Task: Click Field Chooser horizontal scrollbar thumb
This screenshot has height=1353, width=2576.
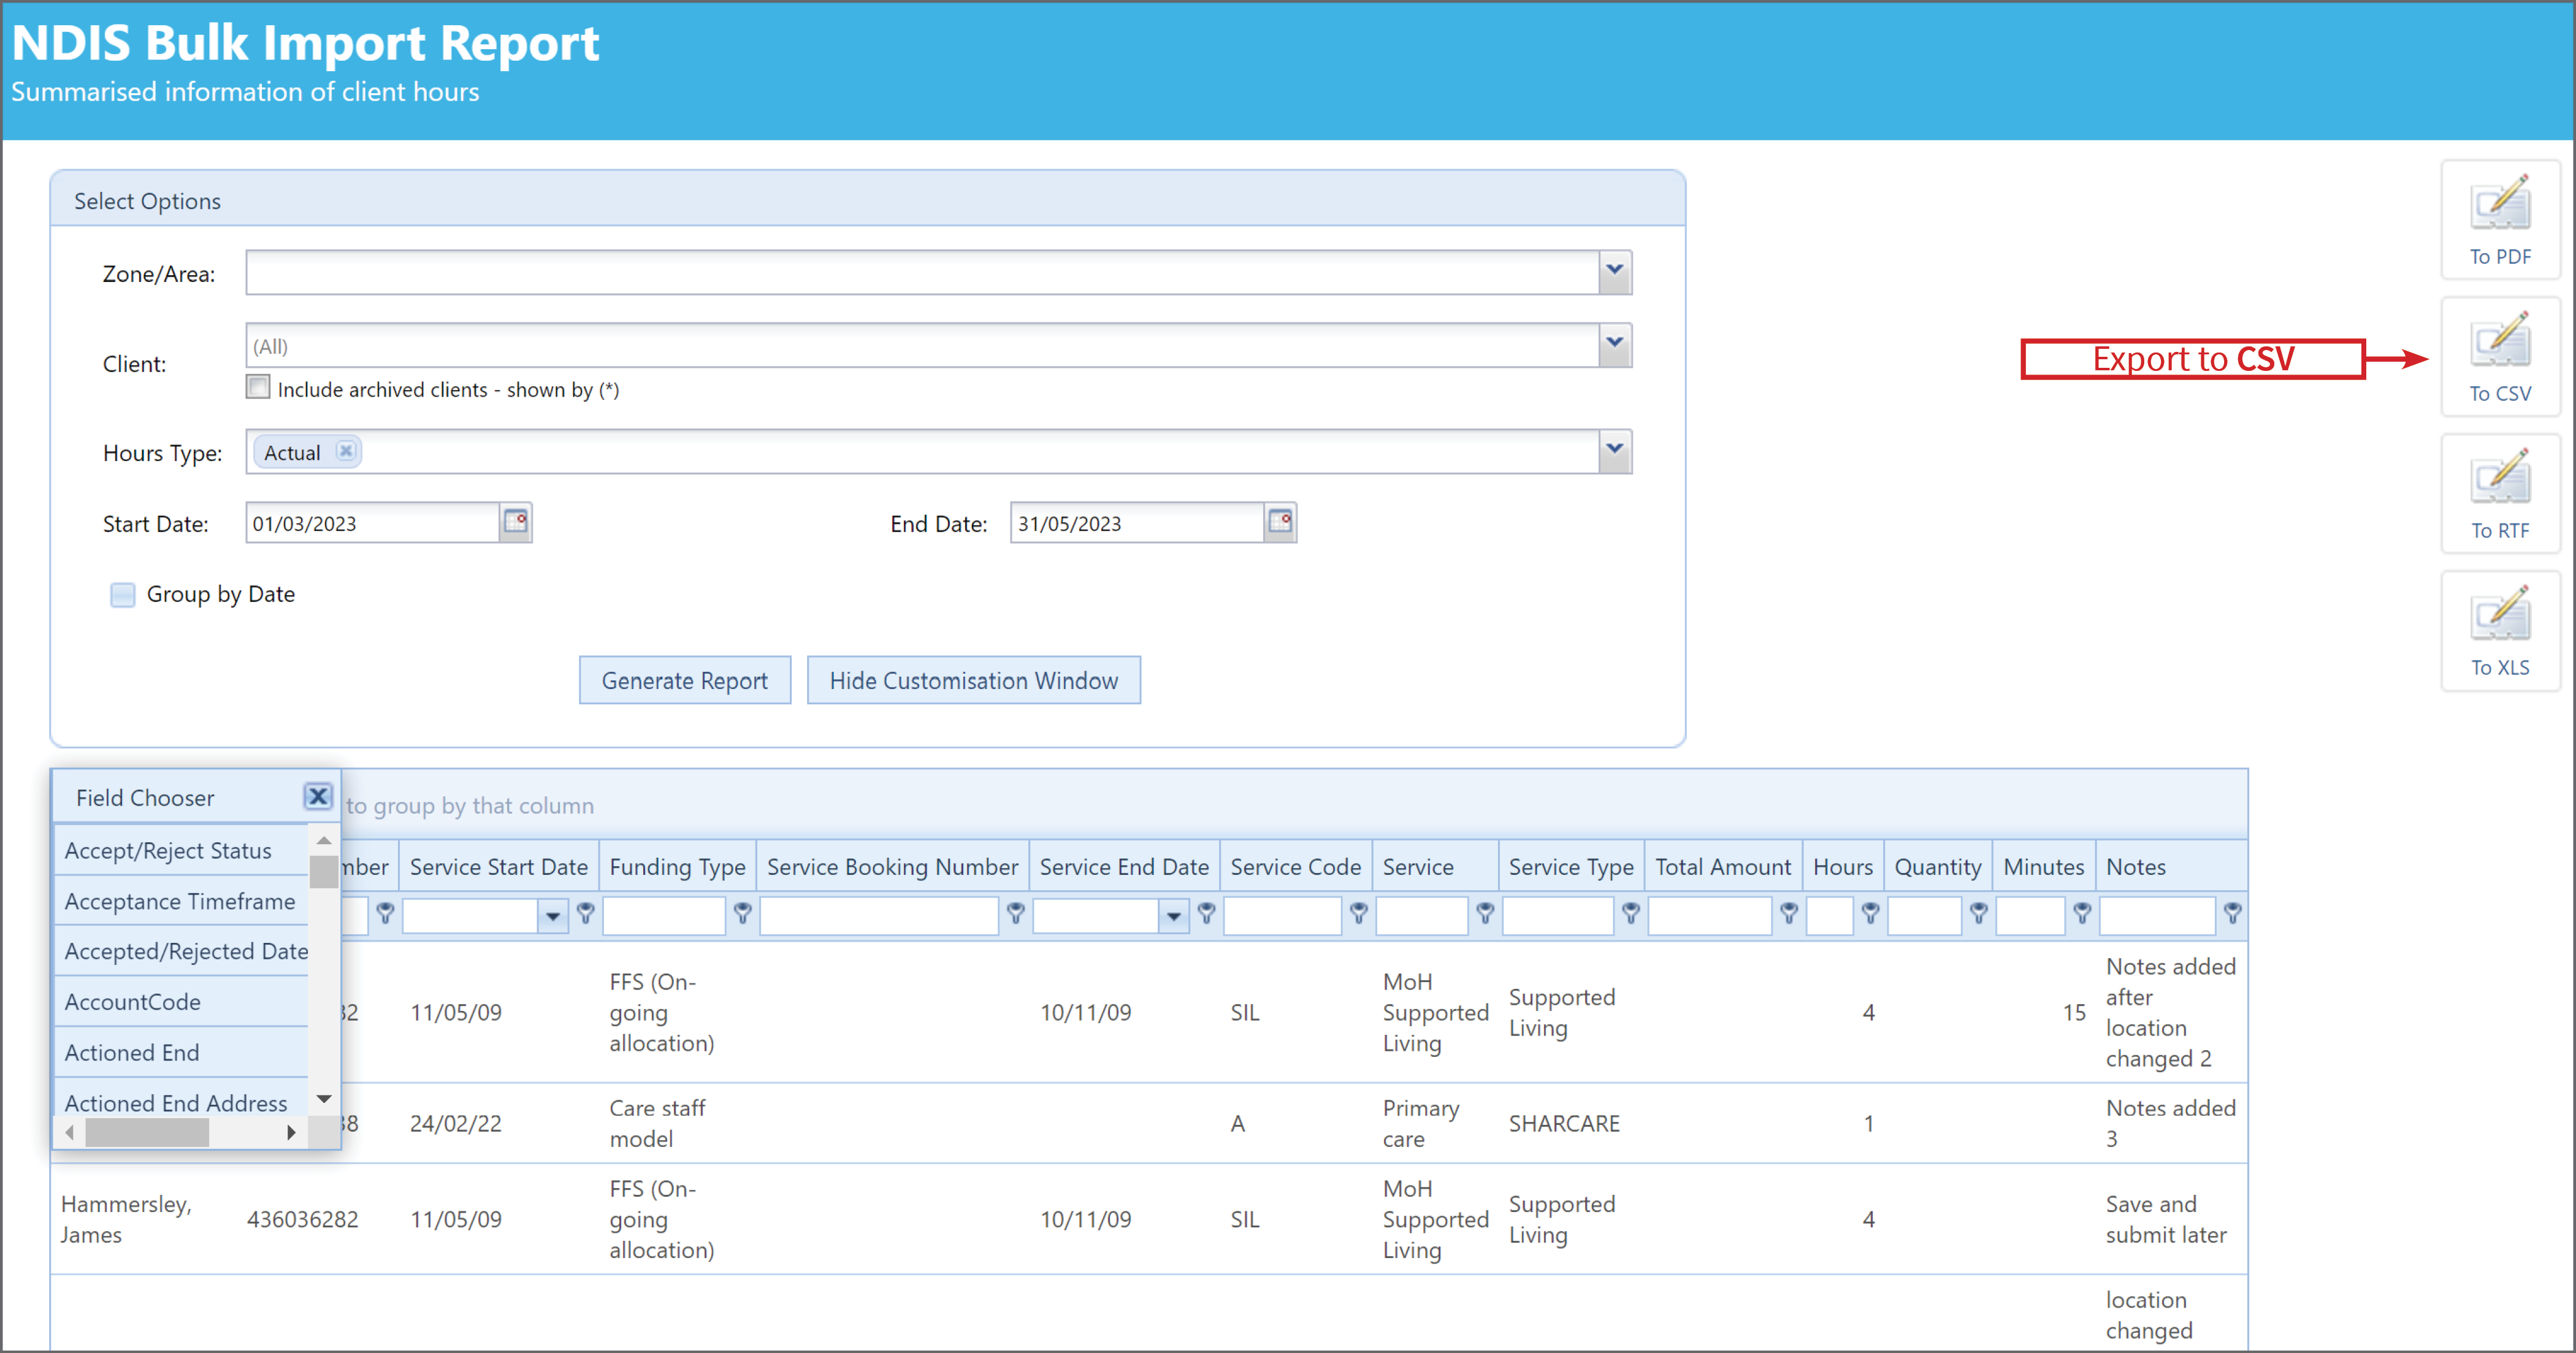Action: pyautogui.click(x=147, y=1132)
